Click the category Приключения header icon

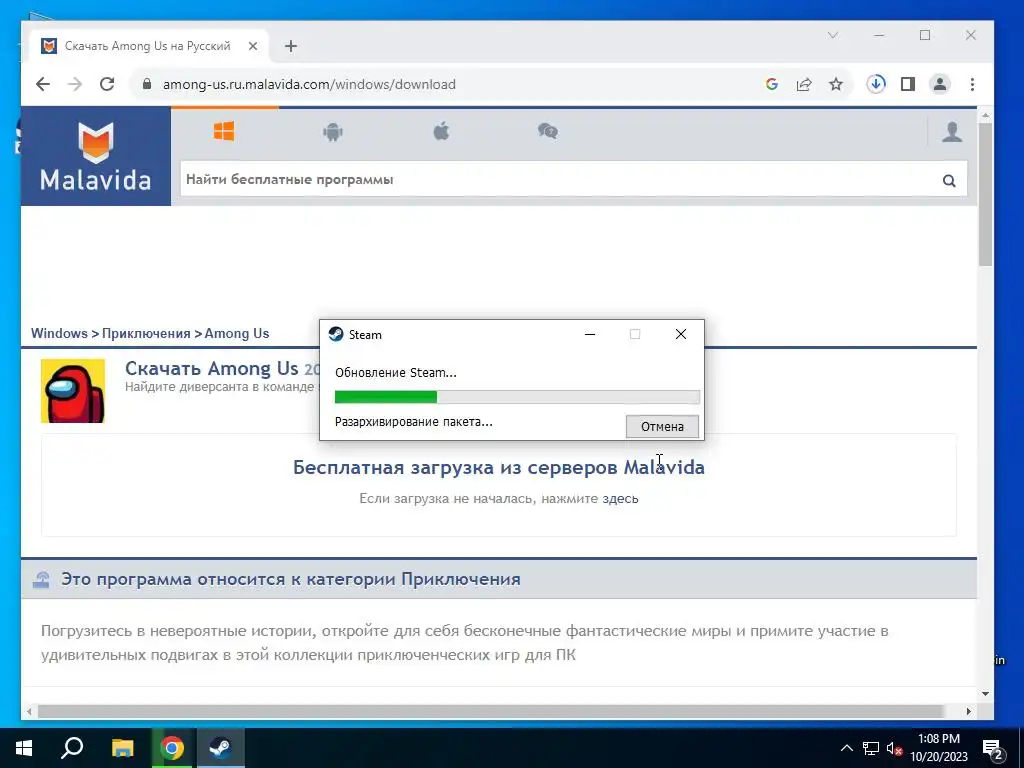(41, 579)
